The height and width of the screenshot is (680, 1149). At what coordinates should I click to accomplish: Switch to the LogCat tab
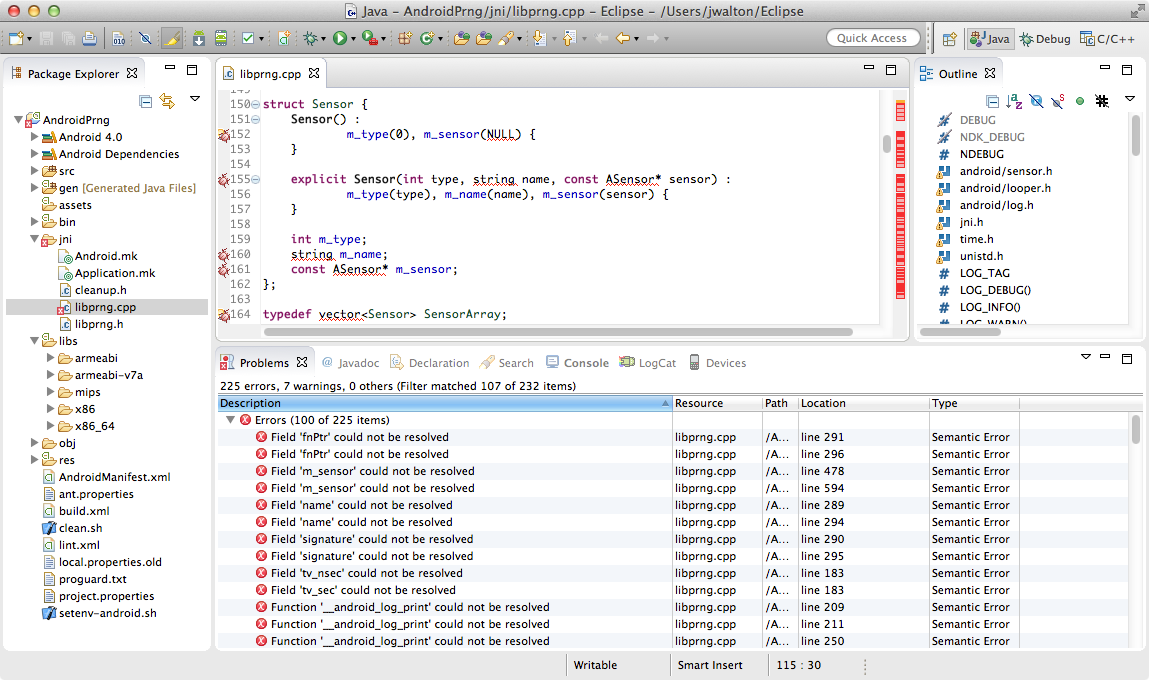pyautogui.click(x=656, y=363)
